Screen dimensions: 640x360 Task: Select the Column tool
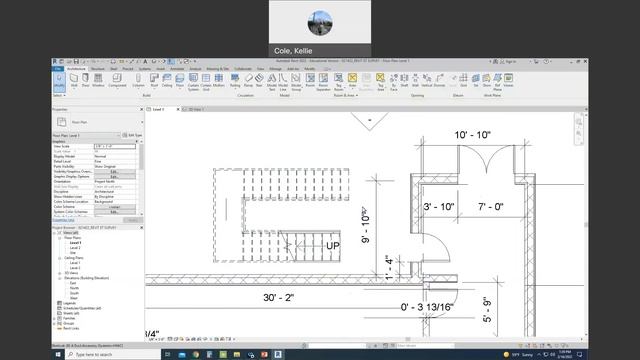[x=138, y=80]
